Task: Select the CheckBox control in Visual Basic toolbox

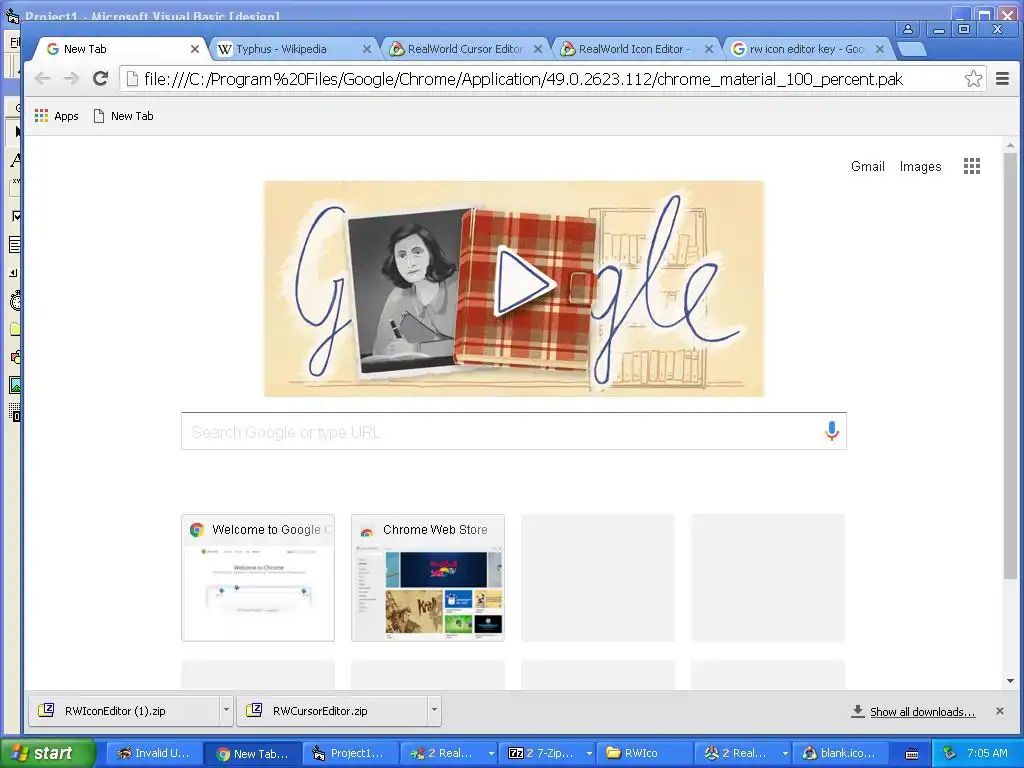Action: (16, 216)
